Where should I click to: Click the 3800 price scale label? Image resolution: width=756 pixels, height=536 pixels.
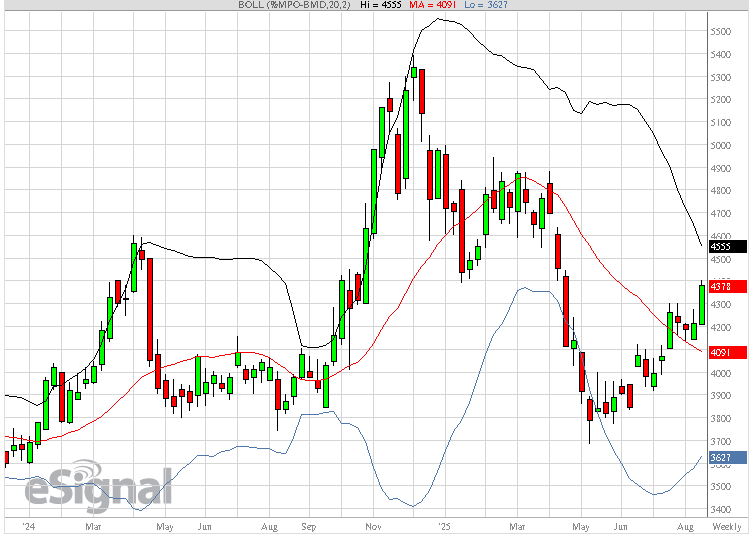(x=721, y=418)
